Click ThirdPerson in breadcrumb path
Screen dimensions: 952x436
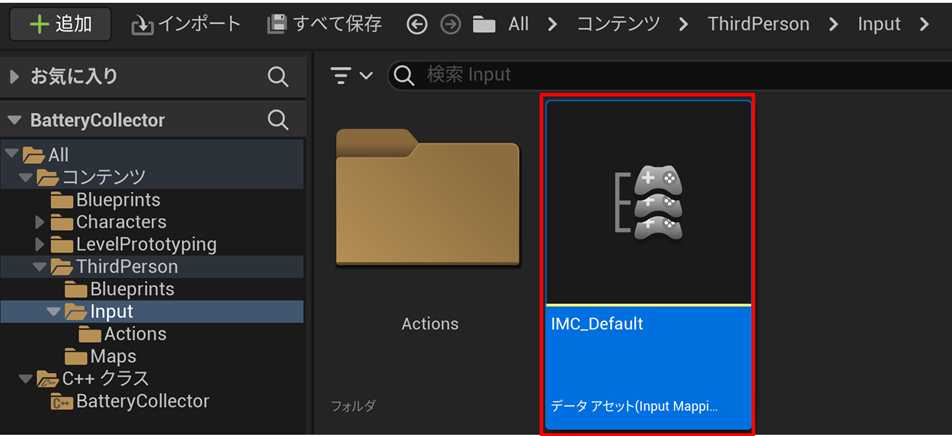point(758,24)
